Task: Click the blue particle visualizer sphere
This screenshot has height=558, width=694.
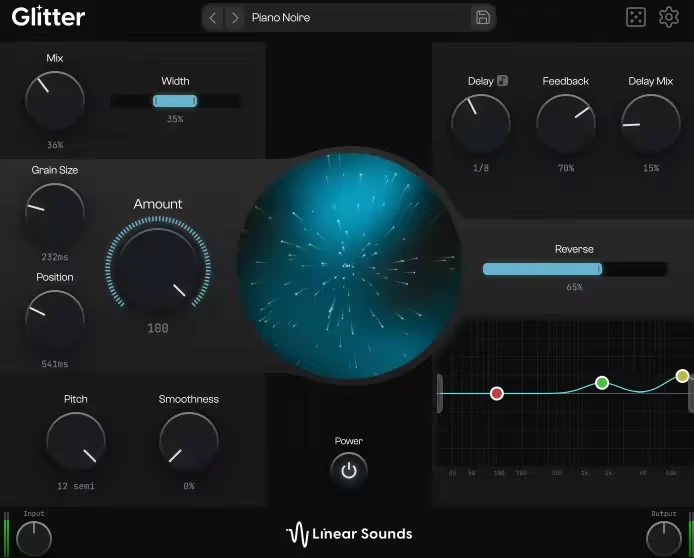Action: (x=349, y=266)
